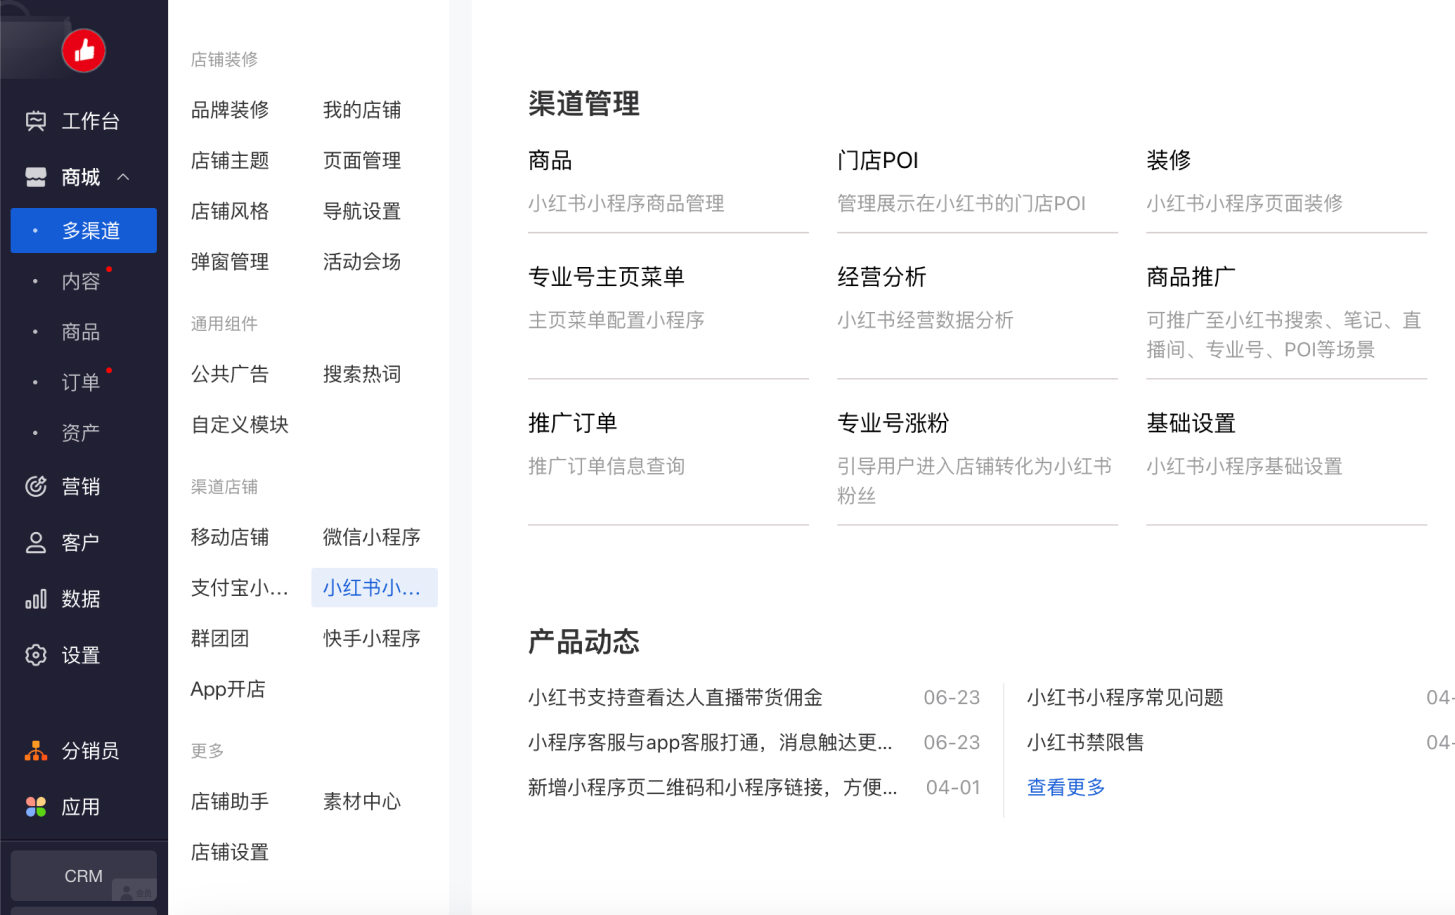Screen dimensions: 1455x915
Task: Click the 设置 gear icon
Action: [36, 655]
